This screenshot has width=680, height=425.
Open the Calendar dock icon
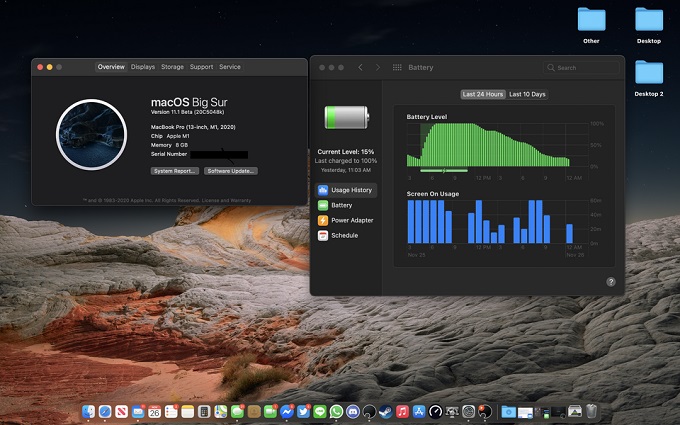point(154,411)
